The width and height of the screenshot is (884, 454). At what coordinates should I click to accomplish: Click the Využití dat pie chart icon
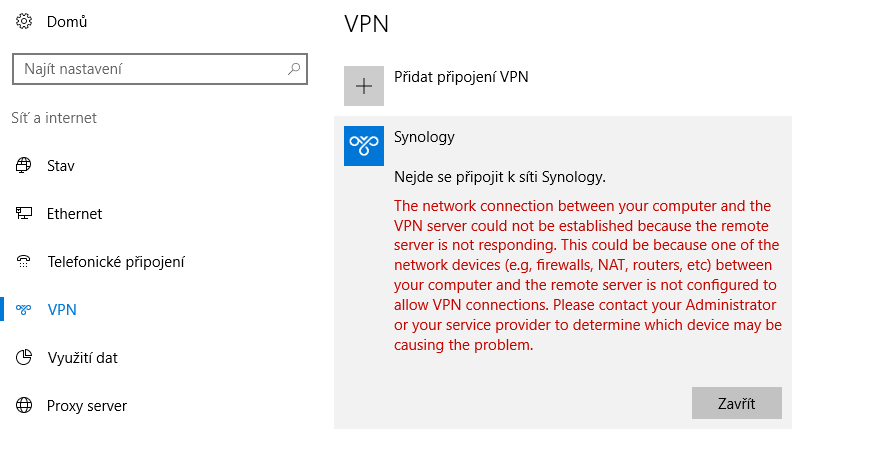click(x=24, y=357)
